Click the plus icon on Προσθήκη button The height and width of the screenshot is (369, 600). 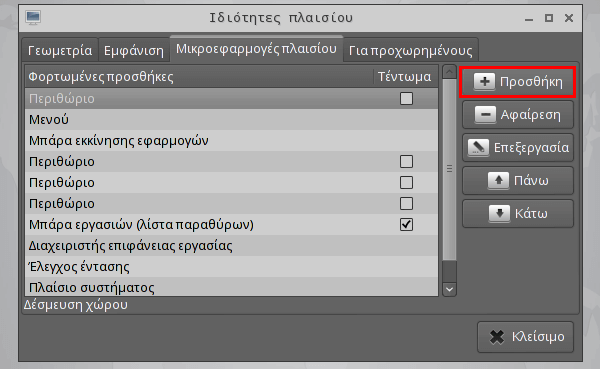484,82
